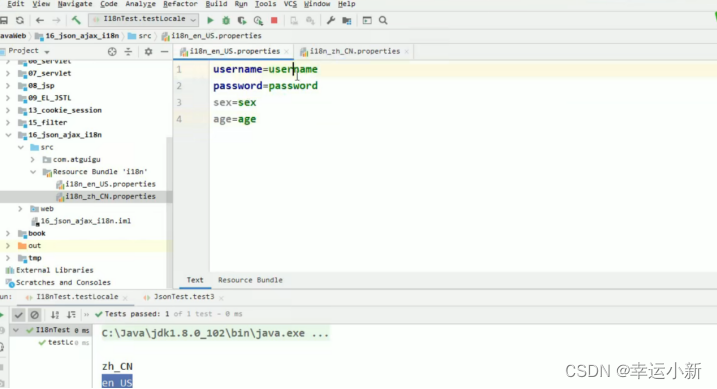Start debugging with the bug icon
Screen dimensions: 717x389
[x=226, y=20]
